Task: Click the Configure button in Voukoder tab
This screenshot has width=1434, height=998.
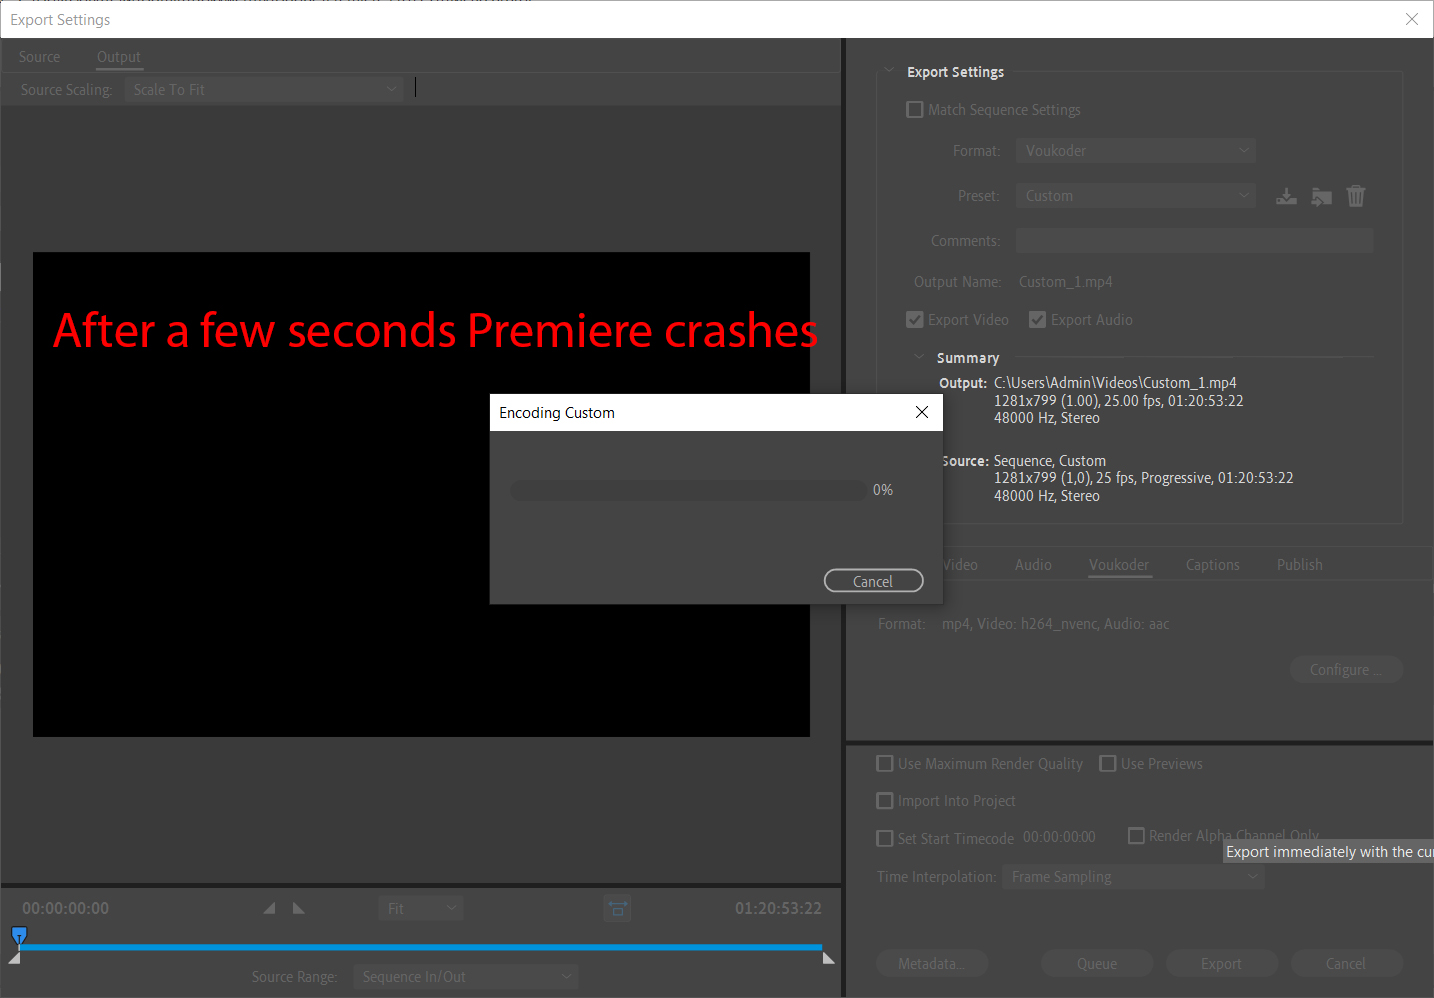Action: [1345, 670]
